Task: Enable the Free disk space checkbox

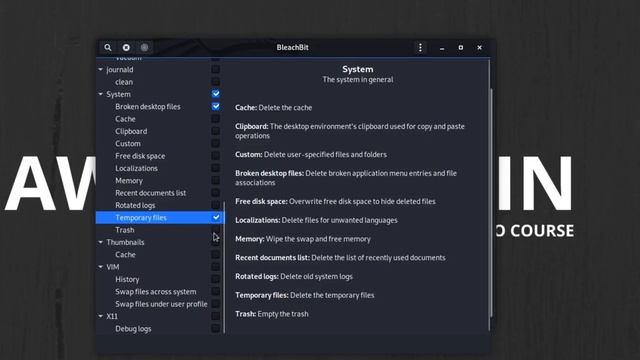Action: 216,156
